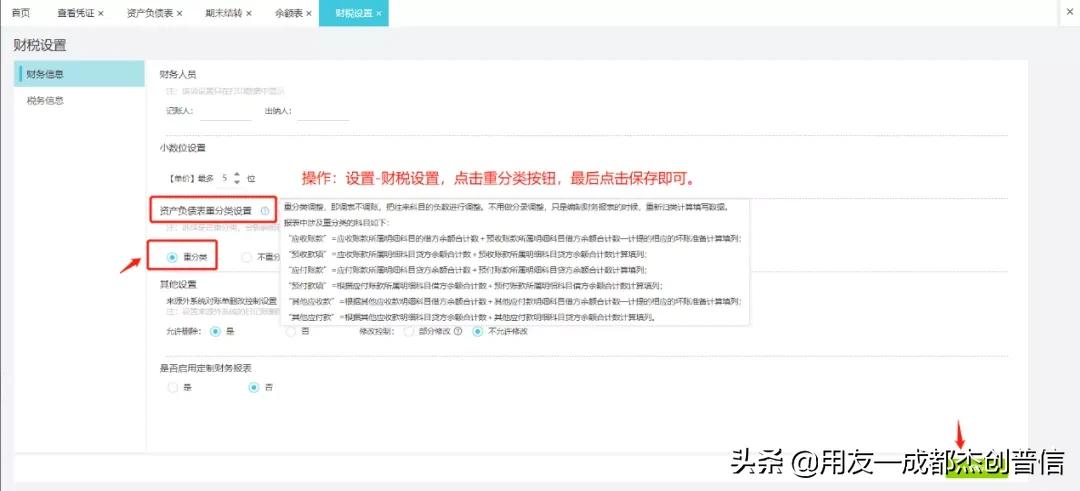This screenshot has height=491, width=1080.
Task: Click the 单价 decimal digits value field
Action: (x=225, y=178)
